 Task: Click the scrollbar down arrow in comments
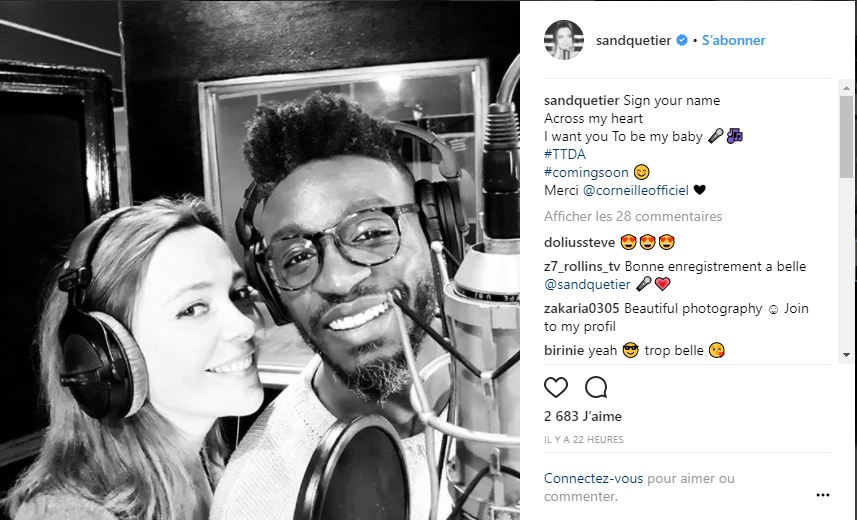(846, 355)
